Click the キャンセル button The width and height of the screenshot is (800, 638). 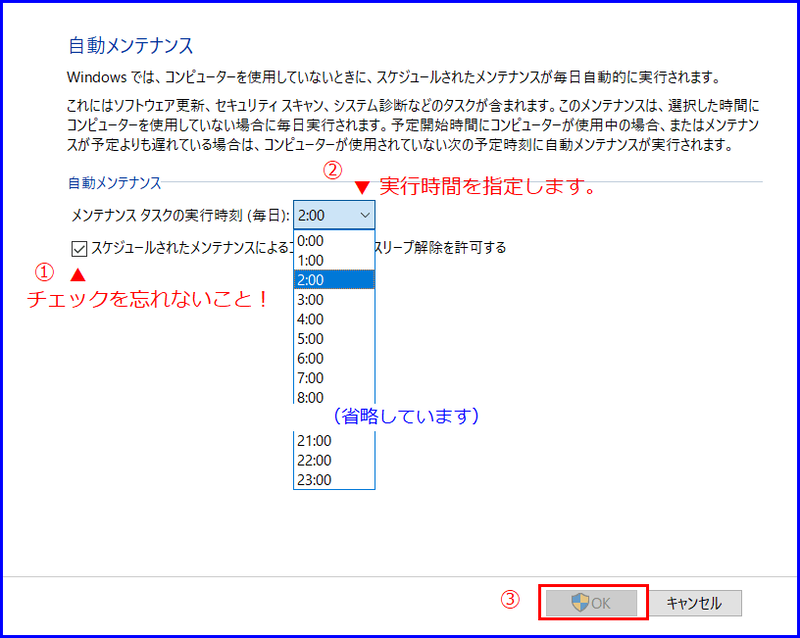(694, 603)
